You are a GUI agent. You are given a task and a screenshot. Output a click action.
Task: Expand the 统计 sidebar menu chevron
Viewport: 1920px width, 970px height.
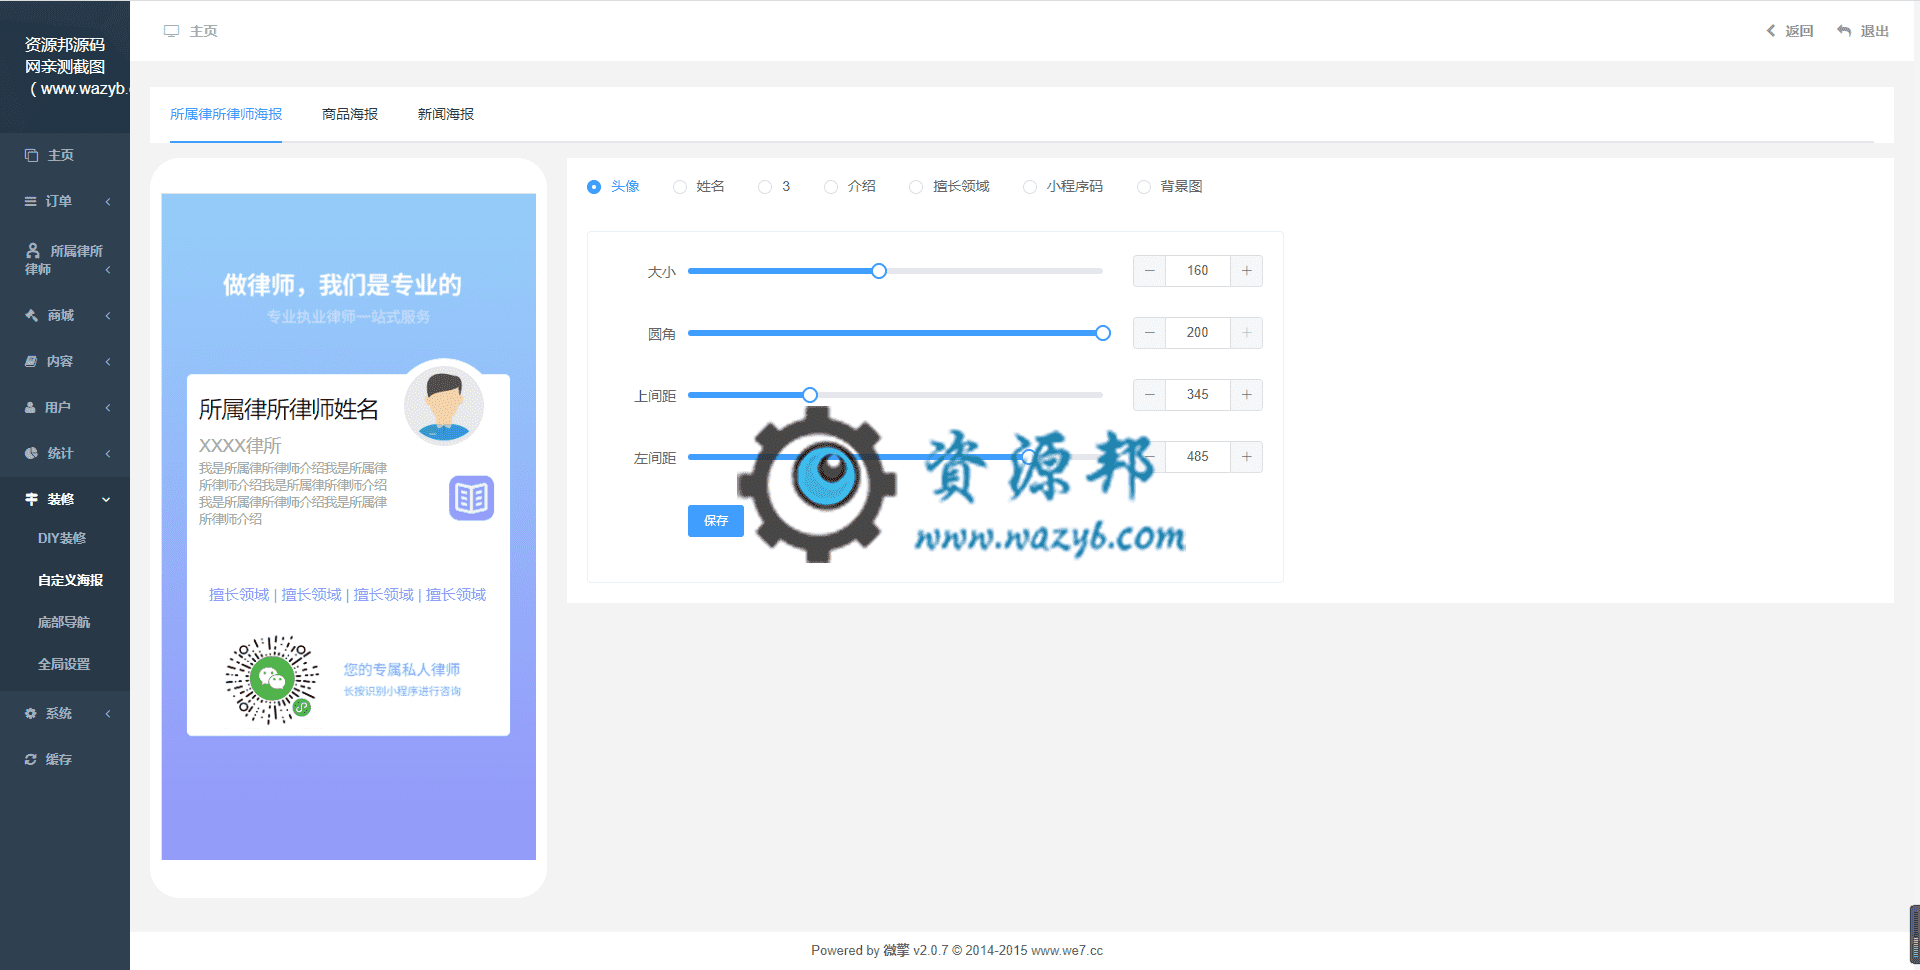point(108,454)
